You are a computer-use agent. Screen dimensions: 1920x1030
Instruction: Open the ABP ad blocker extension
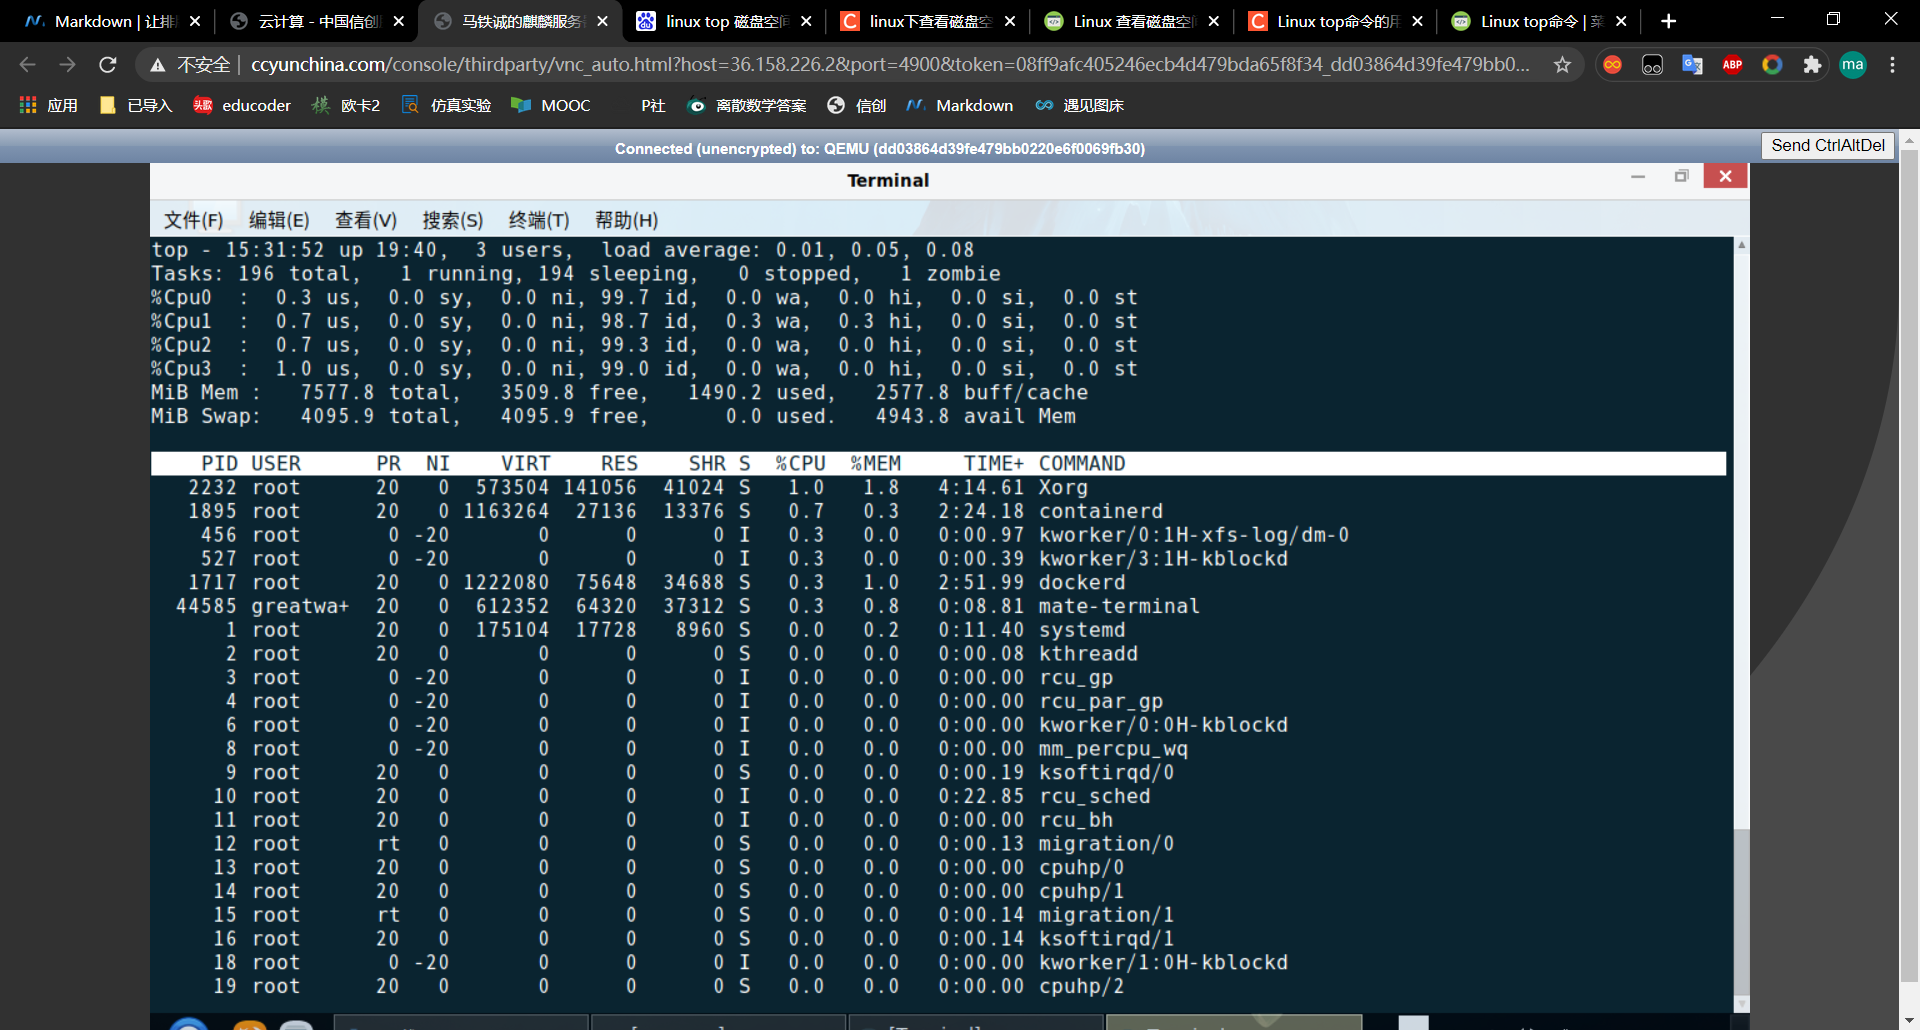click(1732, 65)
